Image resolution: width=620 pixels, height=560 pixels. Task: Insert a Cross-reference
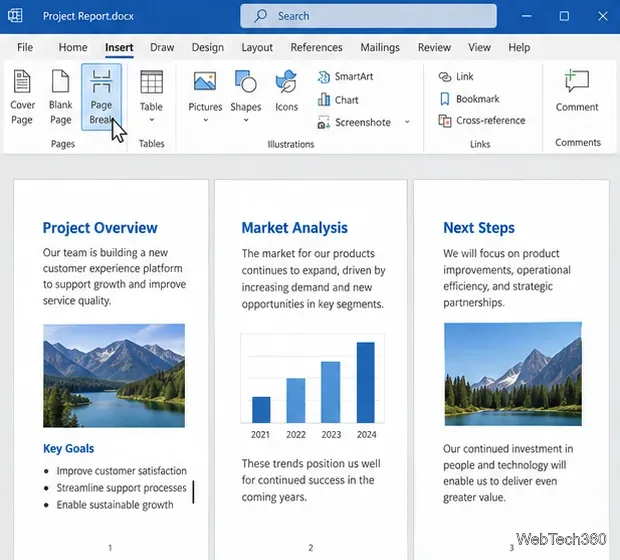pos(482,121)
